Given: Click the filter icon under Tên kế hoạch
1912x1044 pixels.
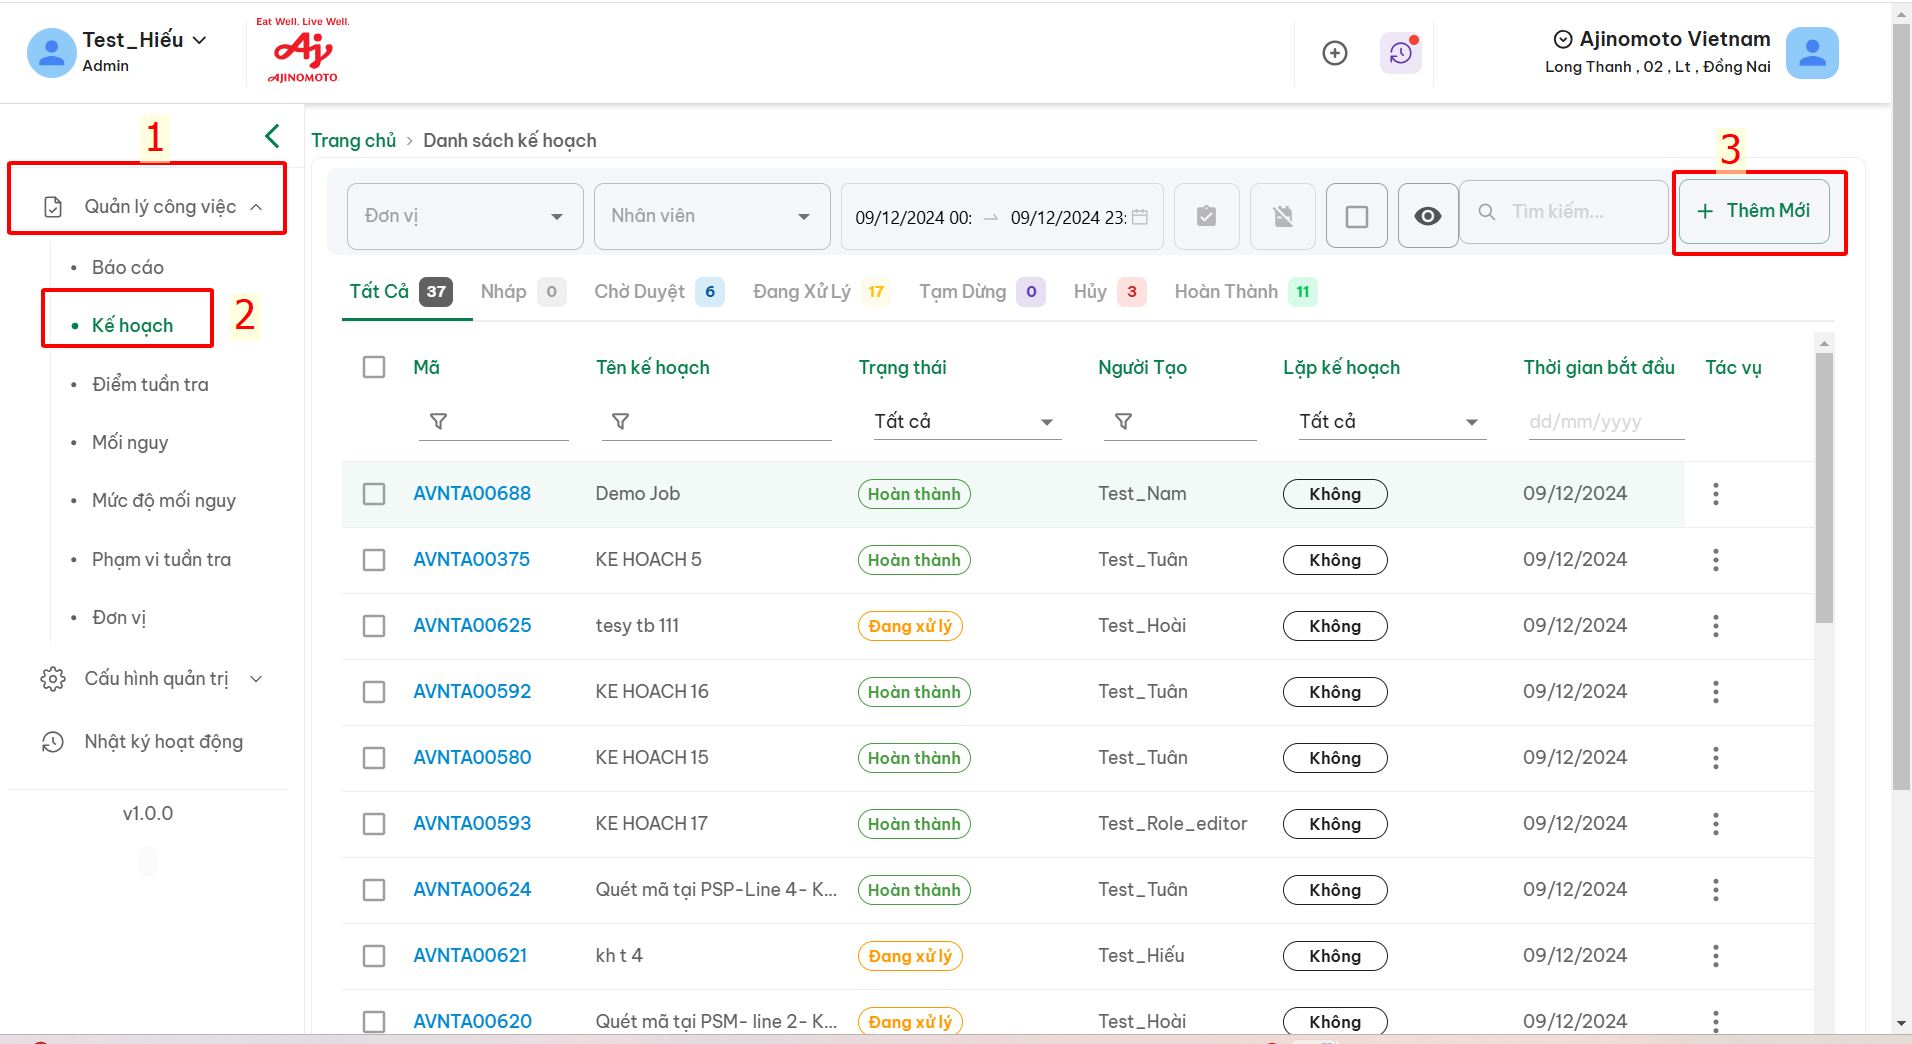Looking at the screenshot, I should 620,422.
